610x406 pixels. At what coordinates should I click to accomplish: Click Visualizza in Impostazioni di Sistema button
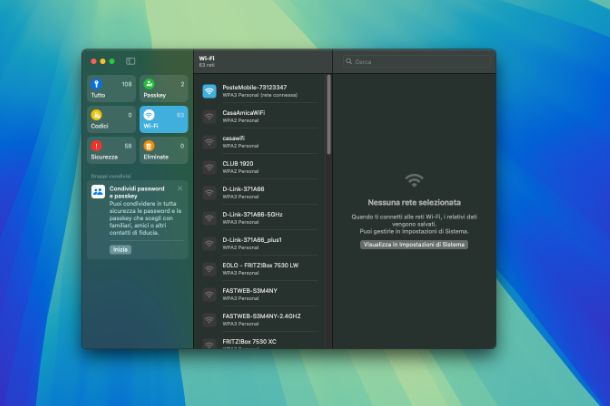point(414,245)
